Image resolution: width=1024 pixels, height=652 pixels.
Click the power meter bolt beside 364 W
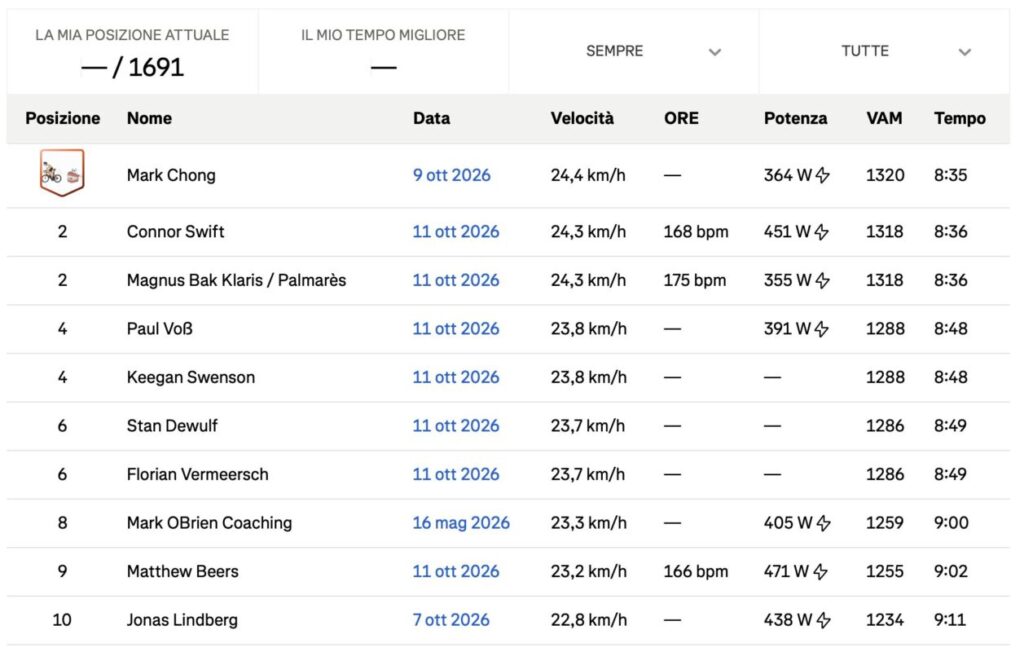[823, 175]
